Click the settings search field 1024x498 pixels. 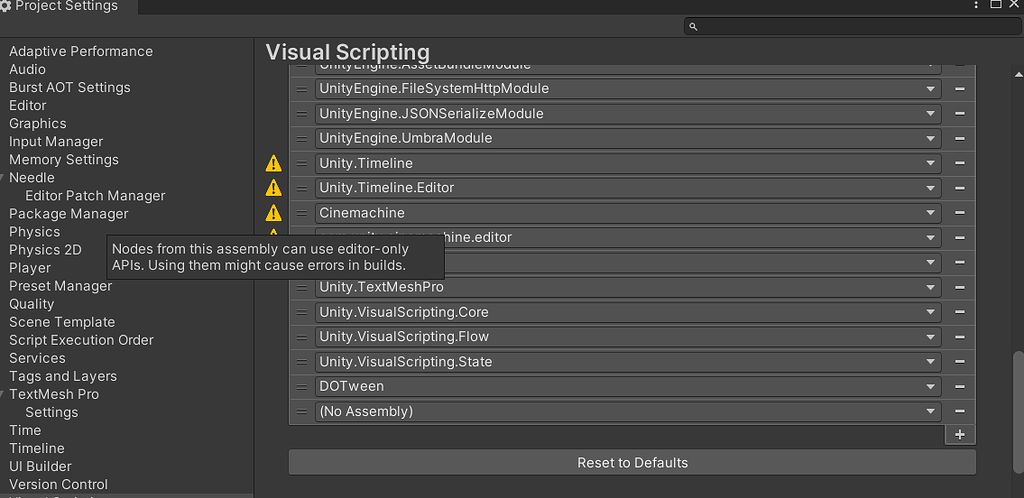click(850, 26)
